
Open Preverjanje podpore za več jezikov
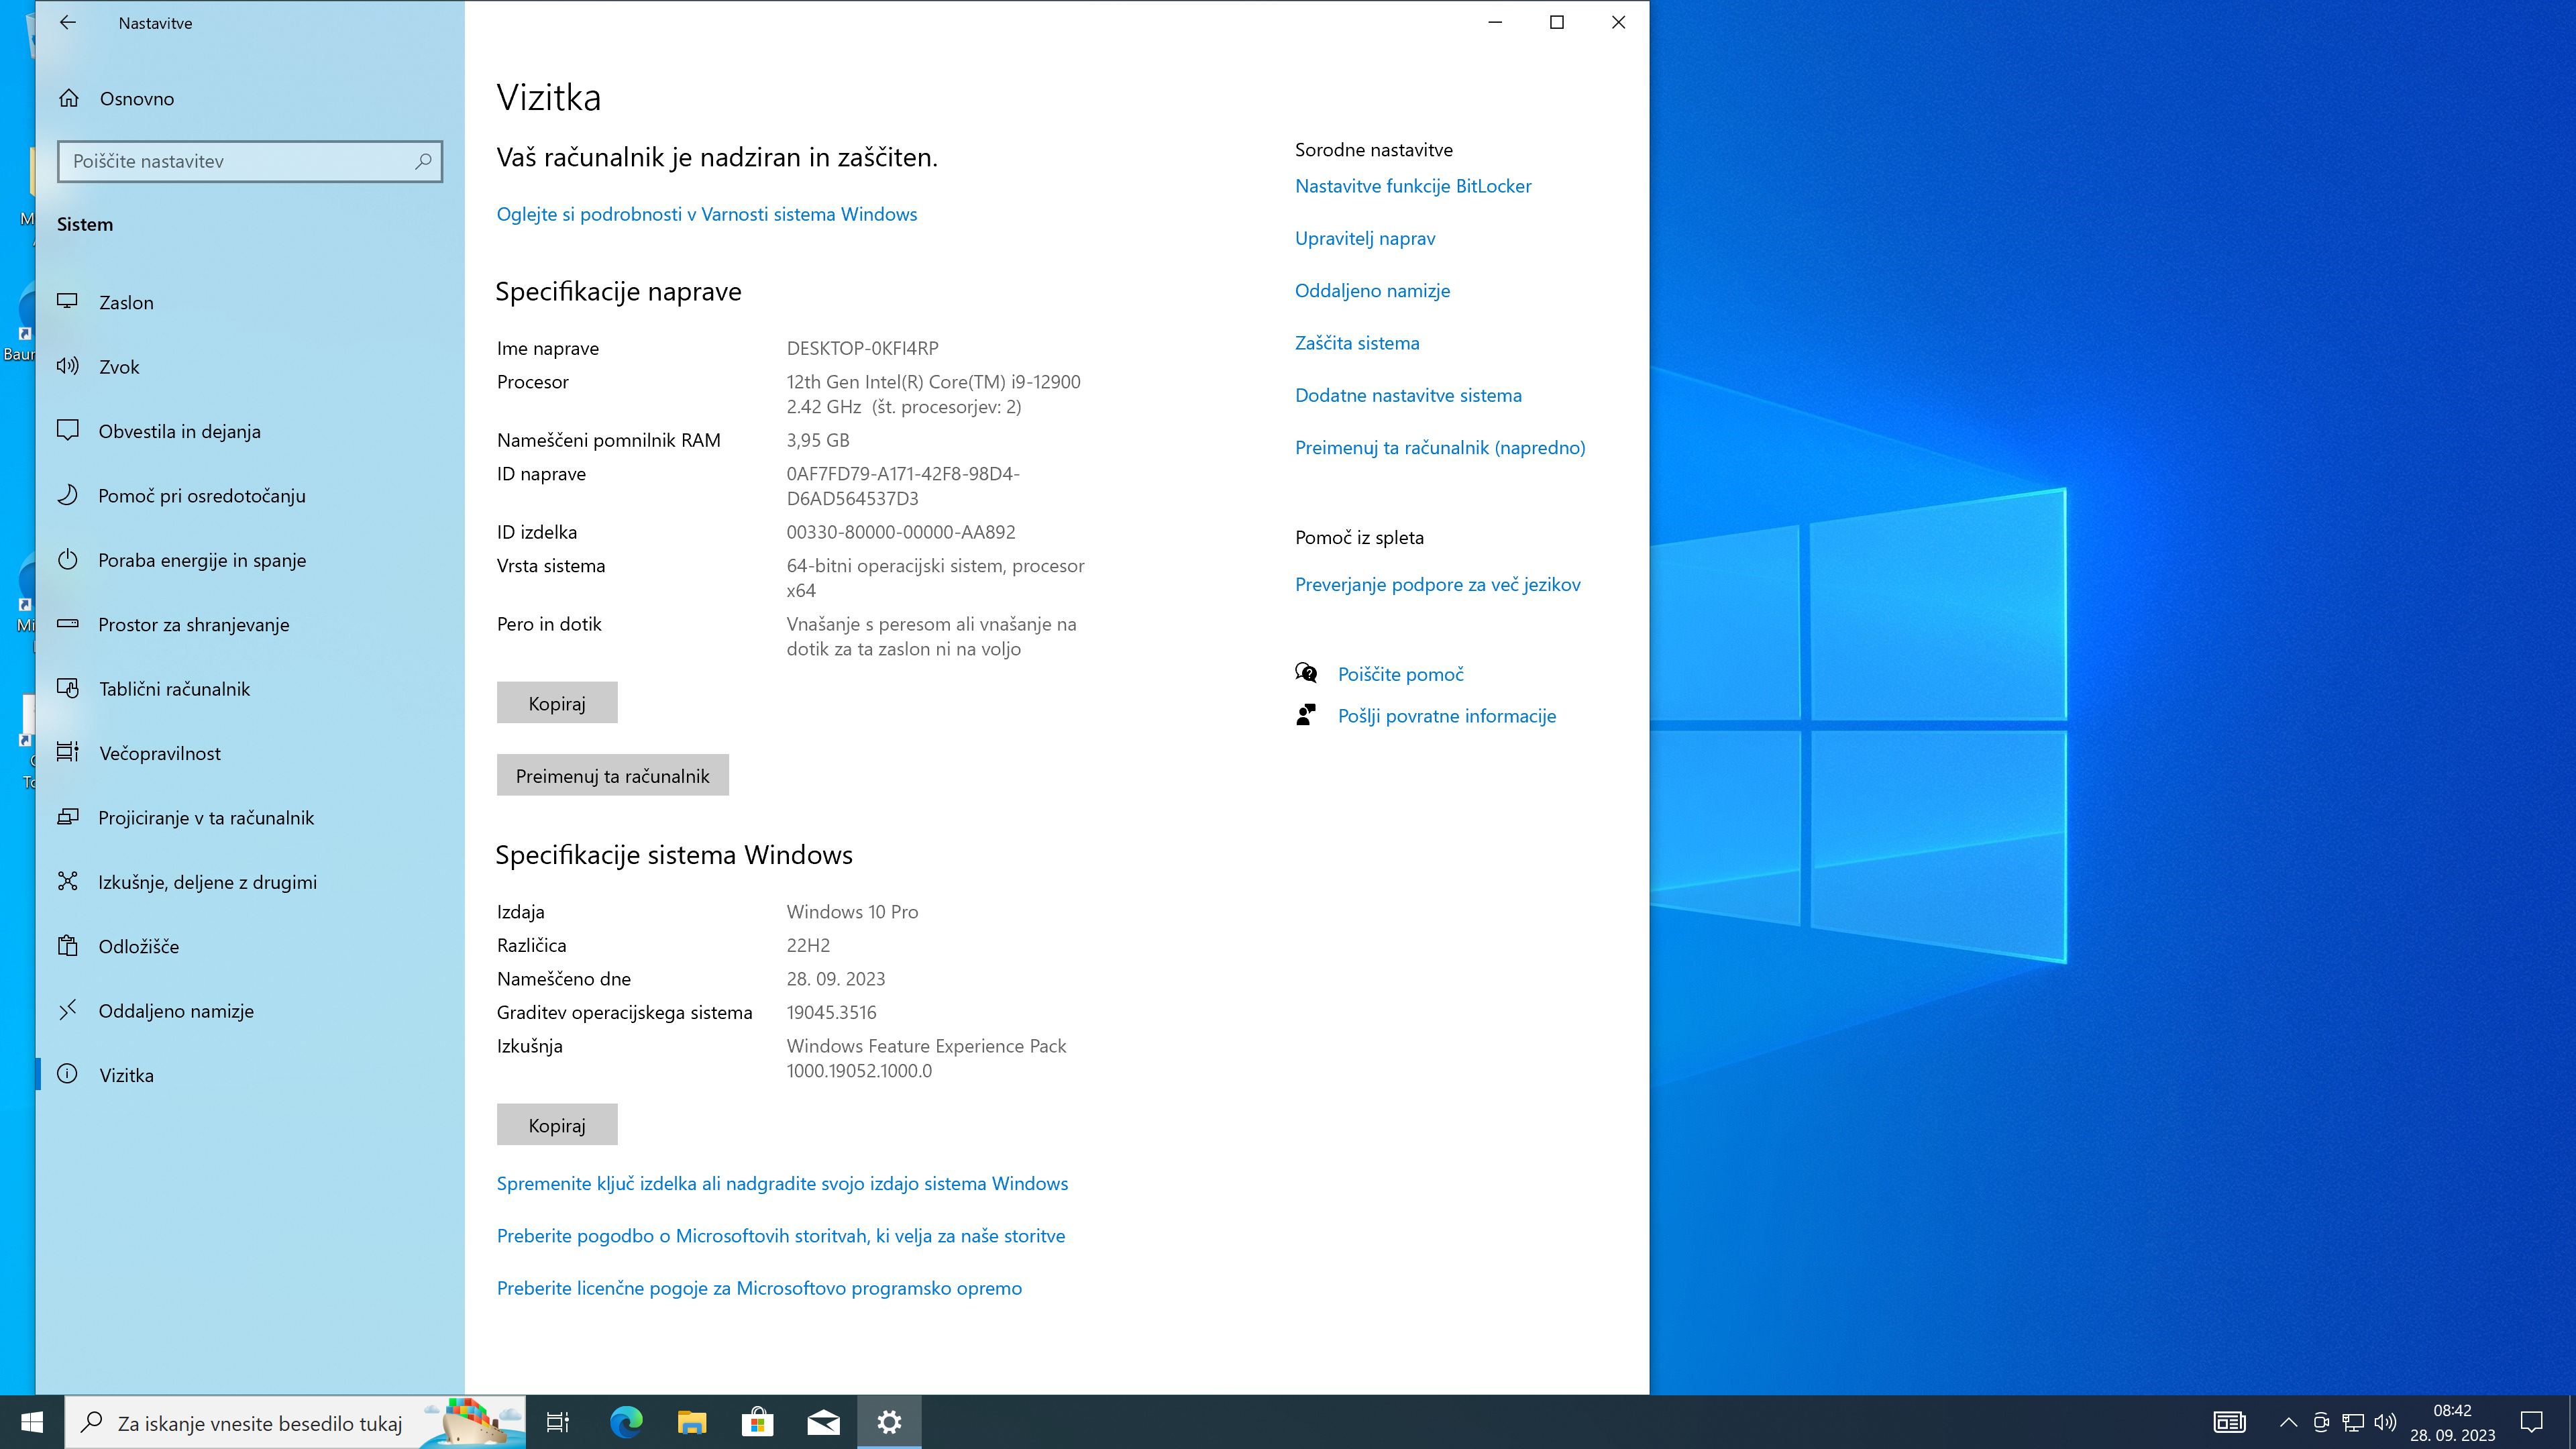click(1437, 585)
